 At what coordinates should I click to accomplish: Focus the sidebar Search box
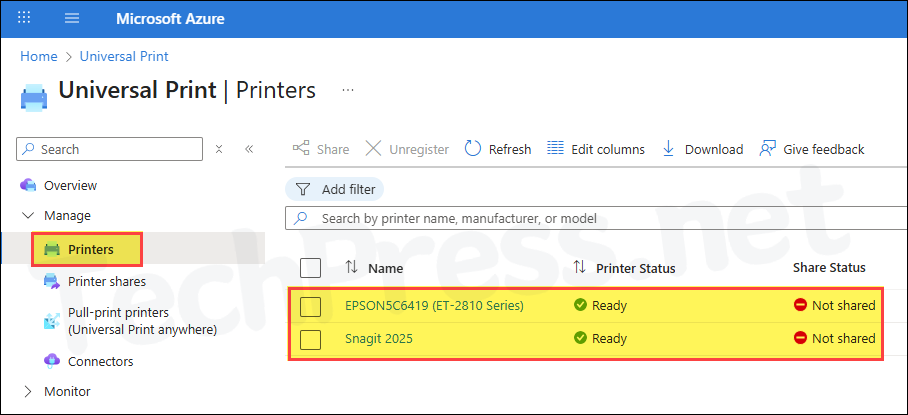tap(109, 149)
